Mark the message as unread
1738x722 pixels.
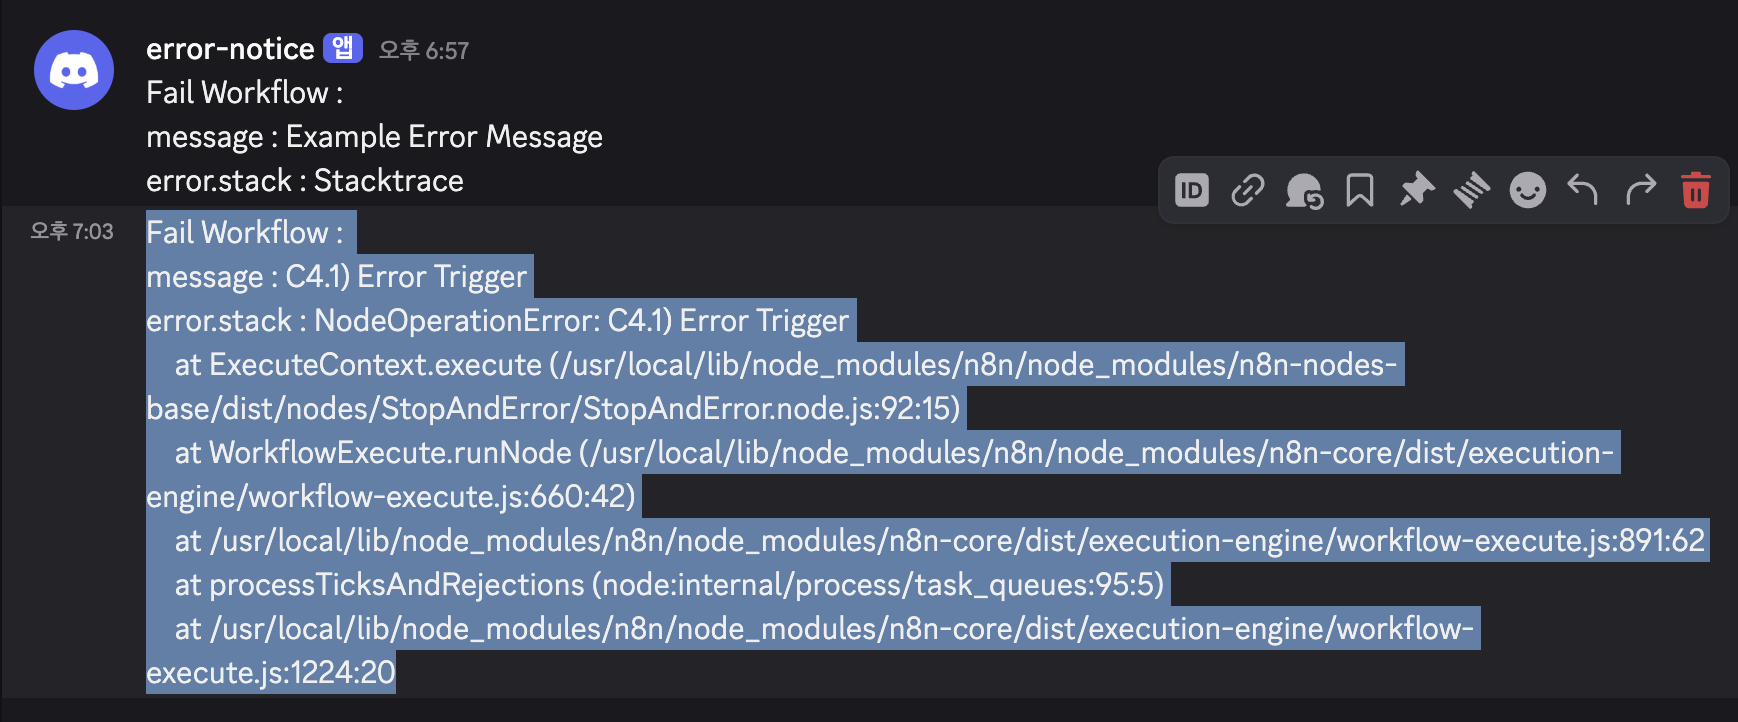tap(1304, 190)
